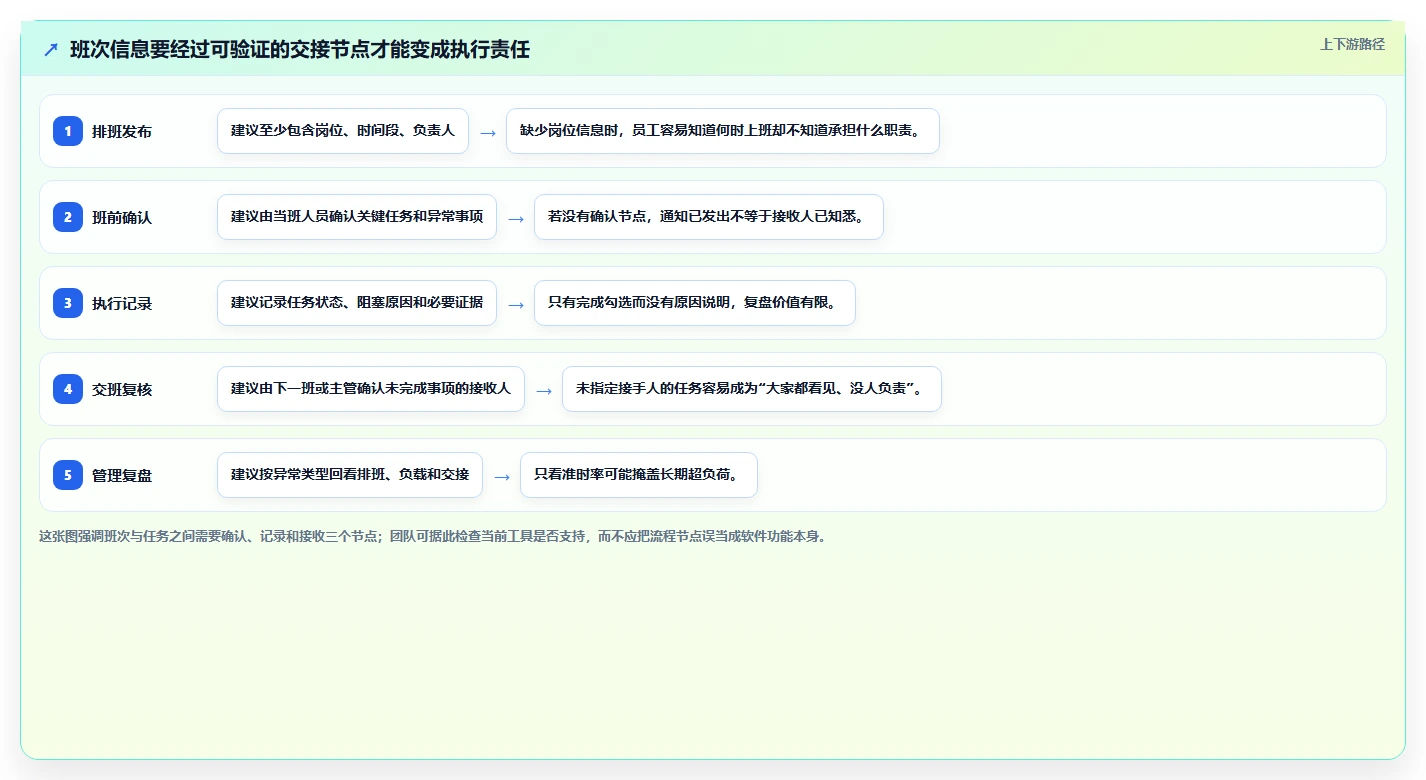Click the footer note starting 这张图强调班次

(433, 536)
